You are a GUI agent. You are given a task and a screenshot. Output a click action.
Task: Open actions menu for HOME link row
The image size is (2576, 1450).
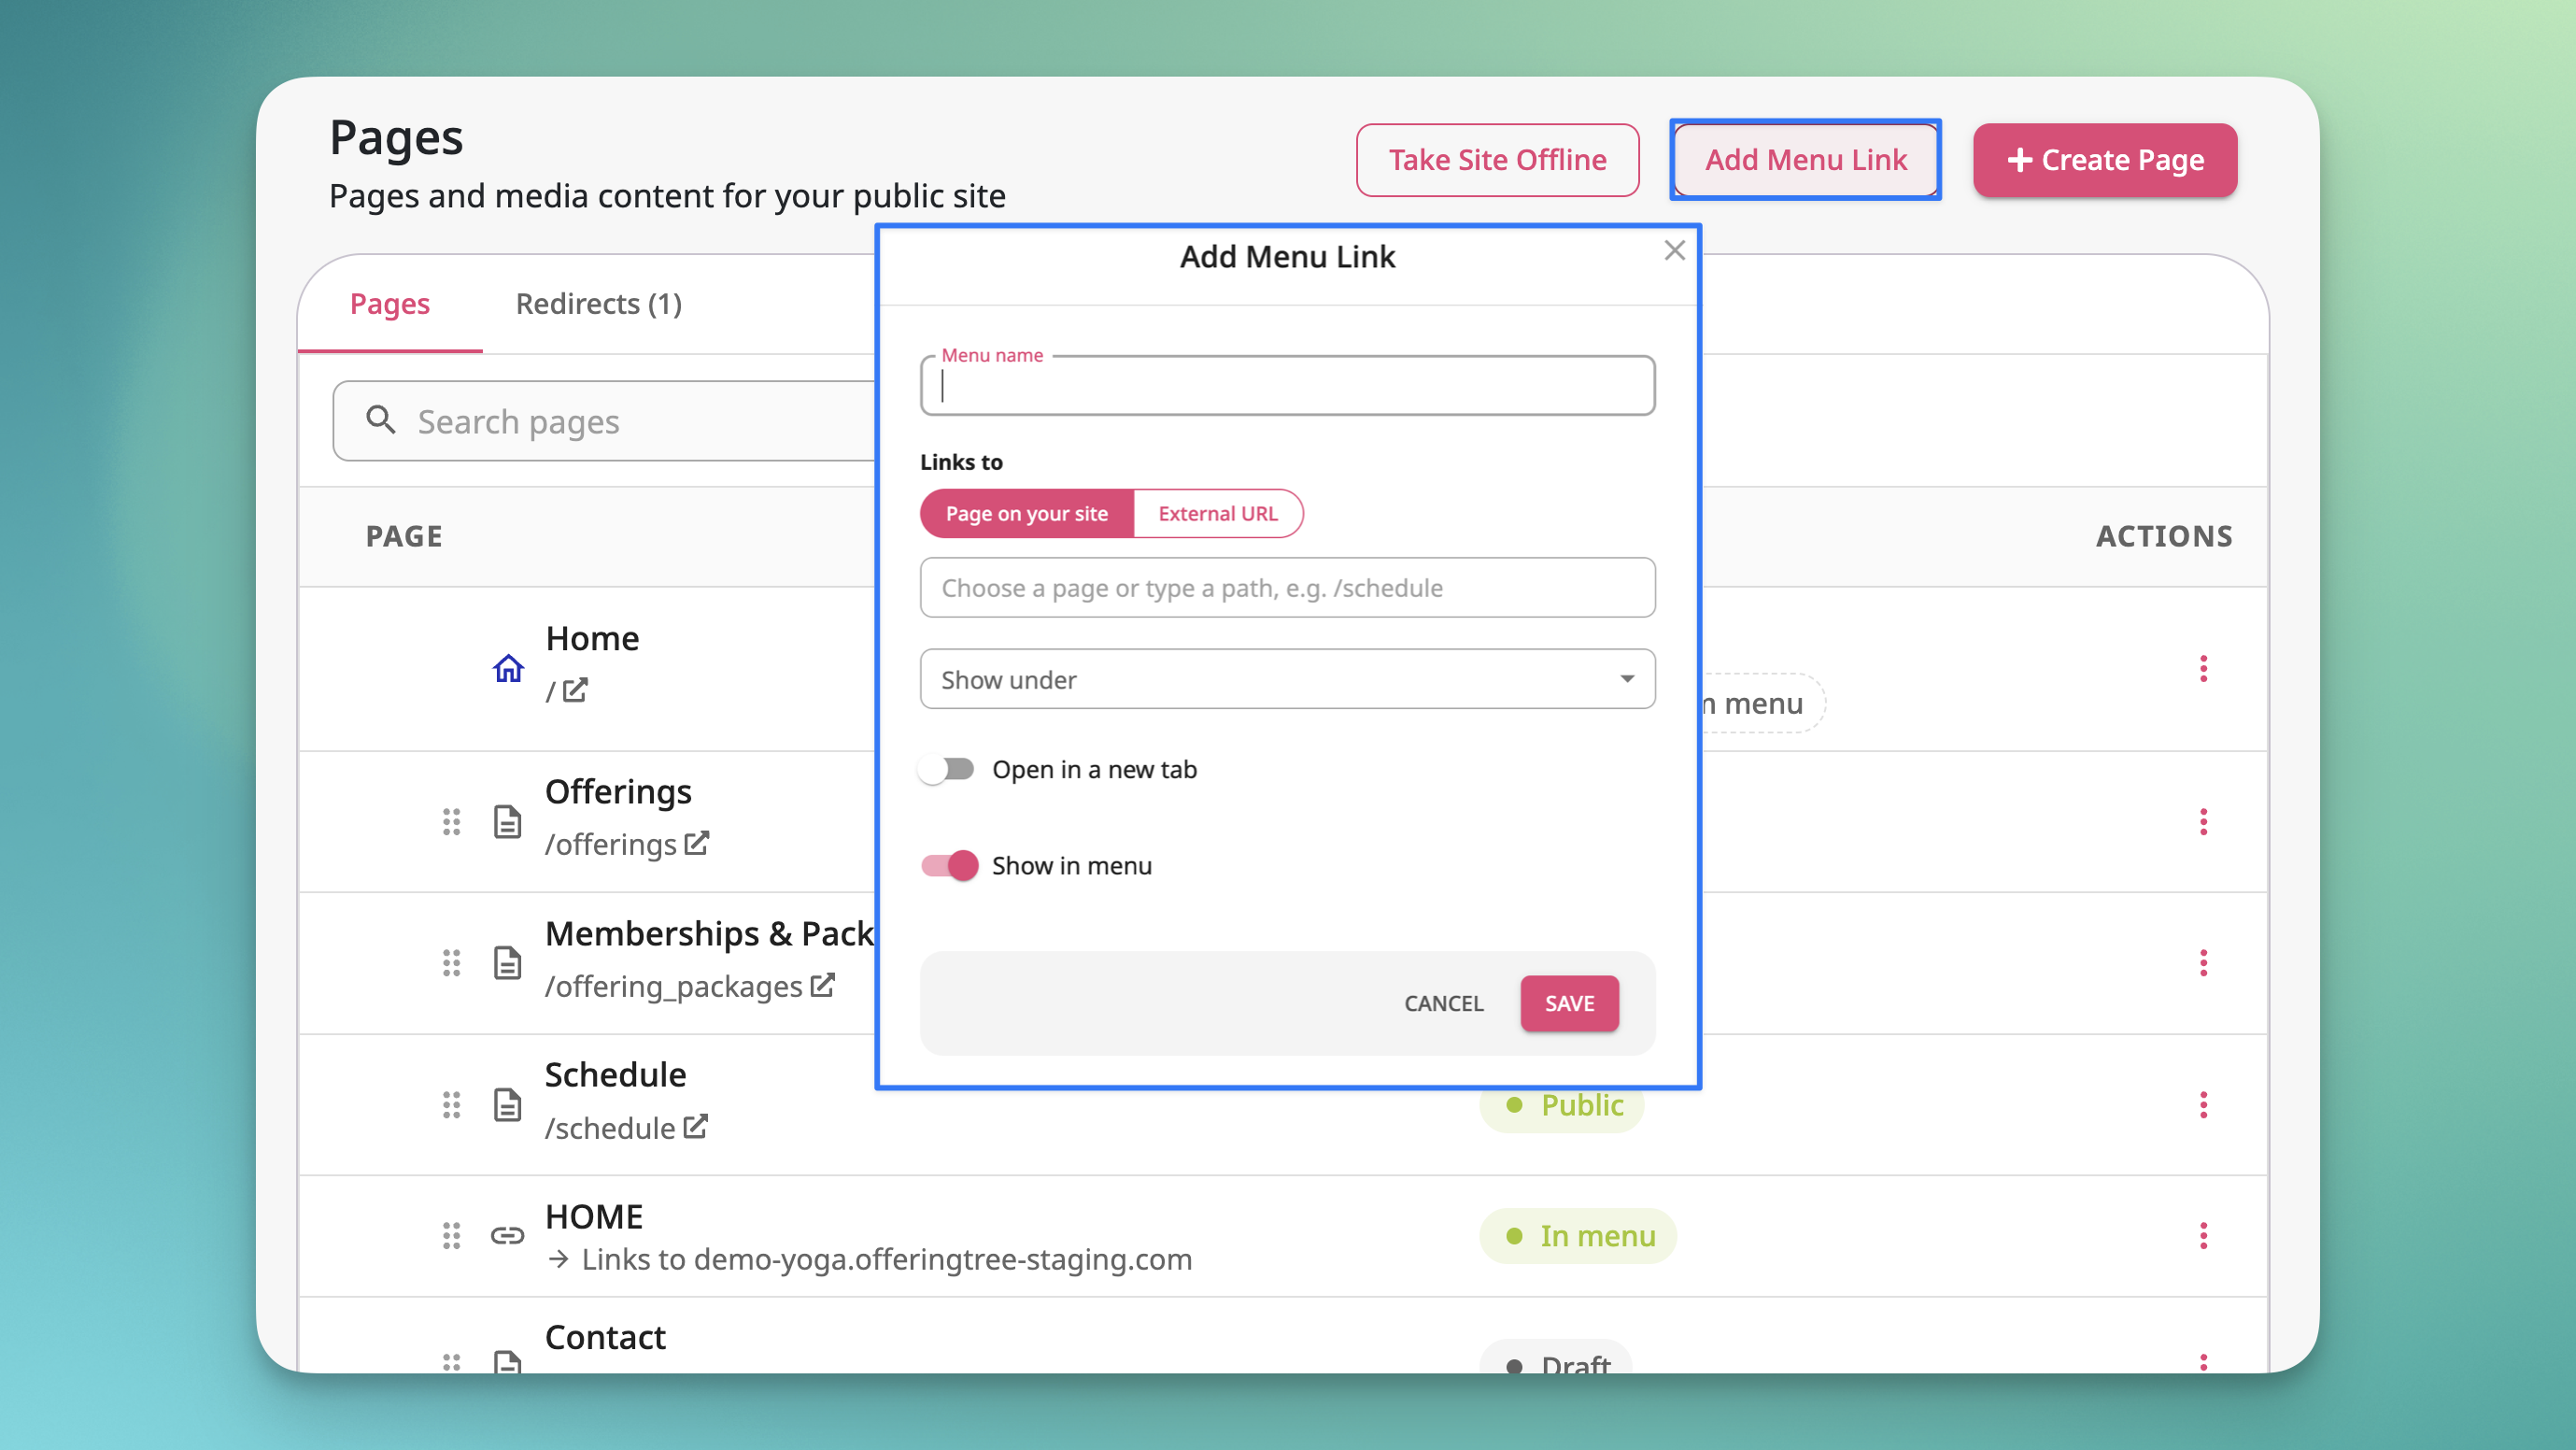coord(2203,1236)
